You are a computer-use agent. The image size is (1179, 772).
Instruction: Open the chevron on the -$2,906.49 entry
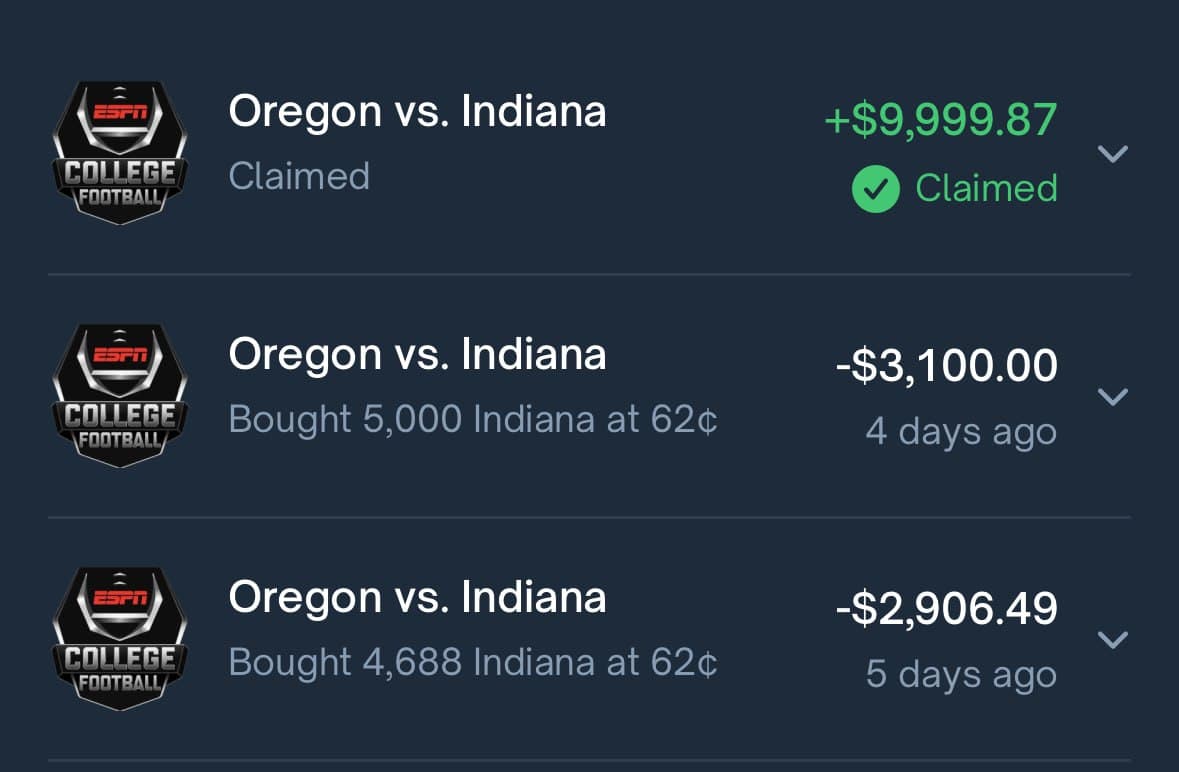(x=1113, y=640)
